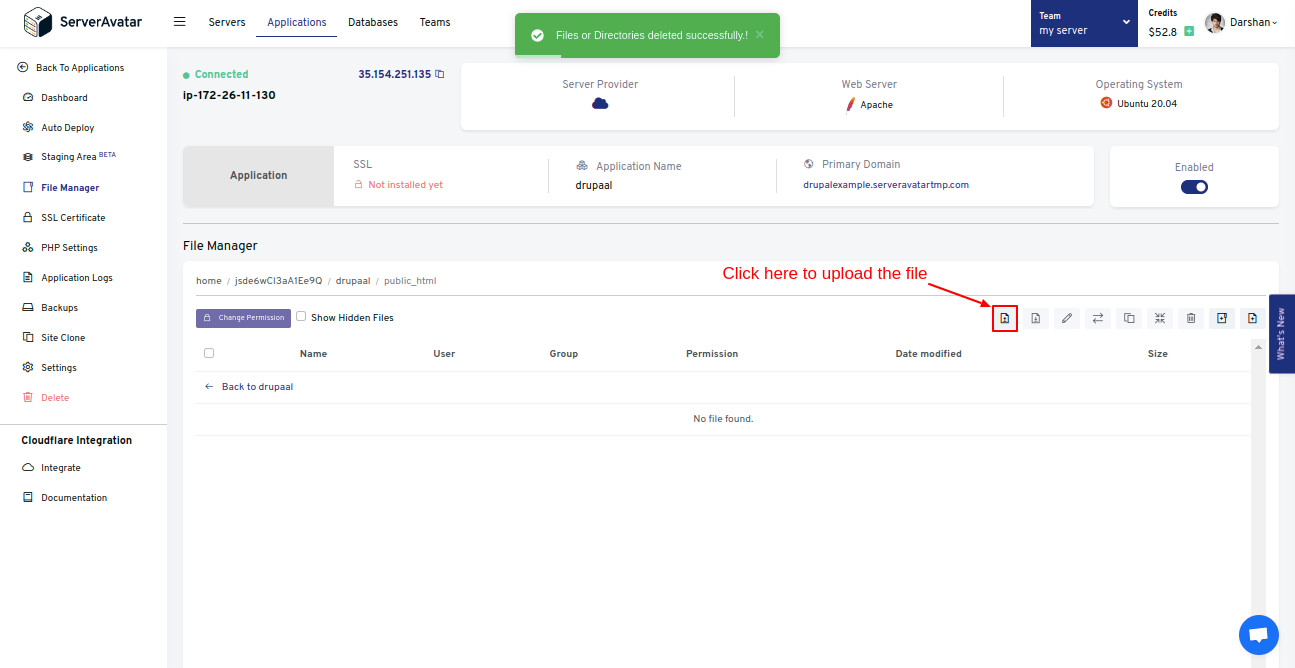Click the Darshan profile avatar
1295x668 pixels.
pos(1215,22)
